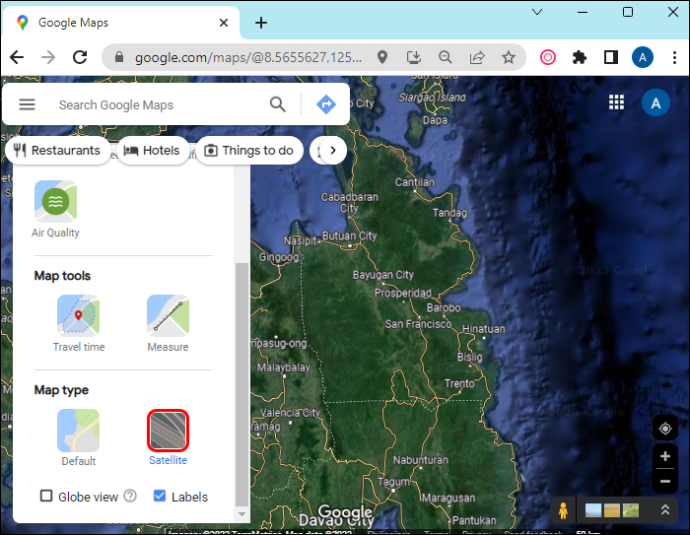The width and height of the screenshot is (690, 535).
Task: Click the Malaybalay map label
Action: 283,367
